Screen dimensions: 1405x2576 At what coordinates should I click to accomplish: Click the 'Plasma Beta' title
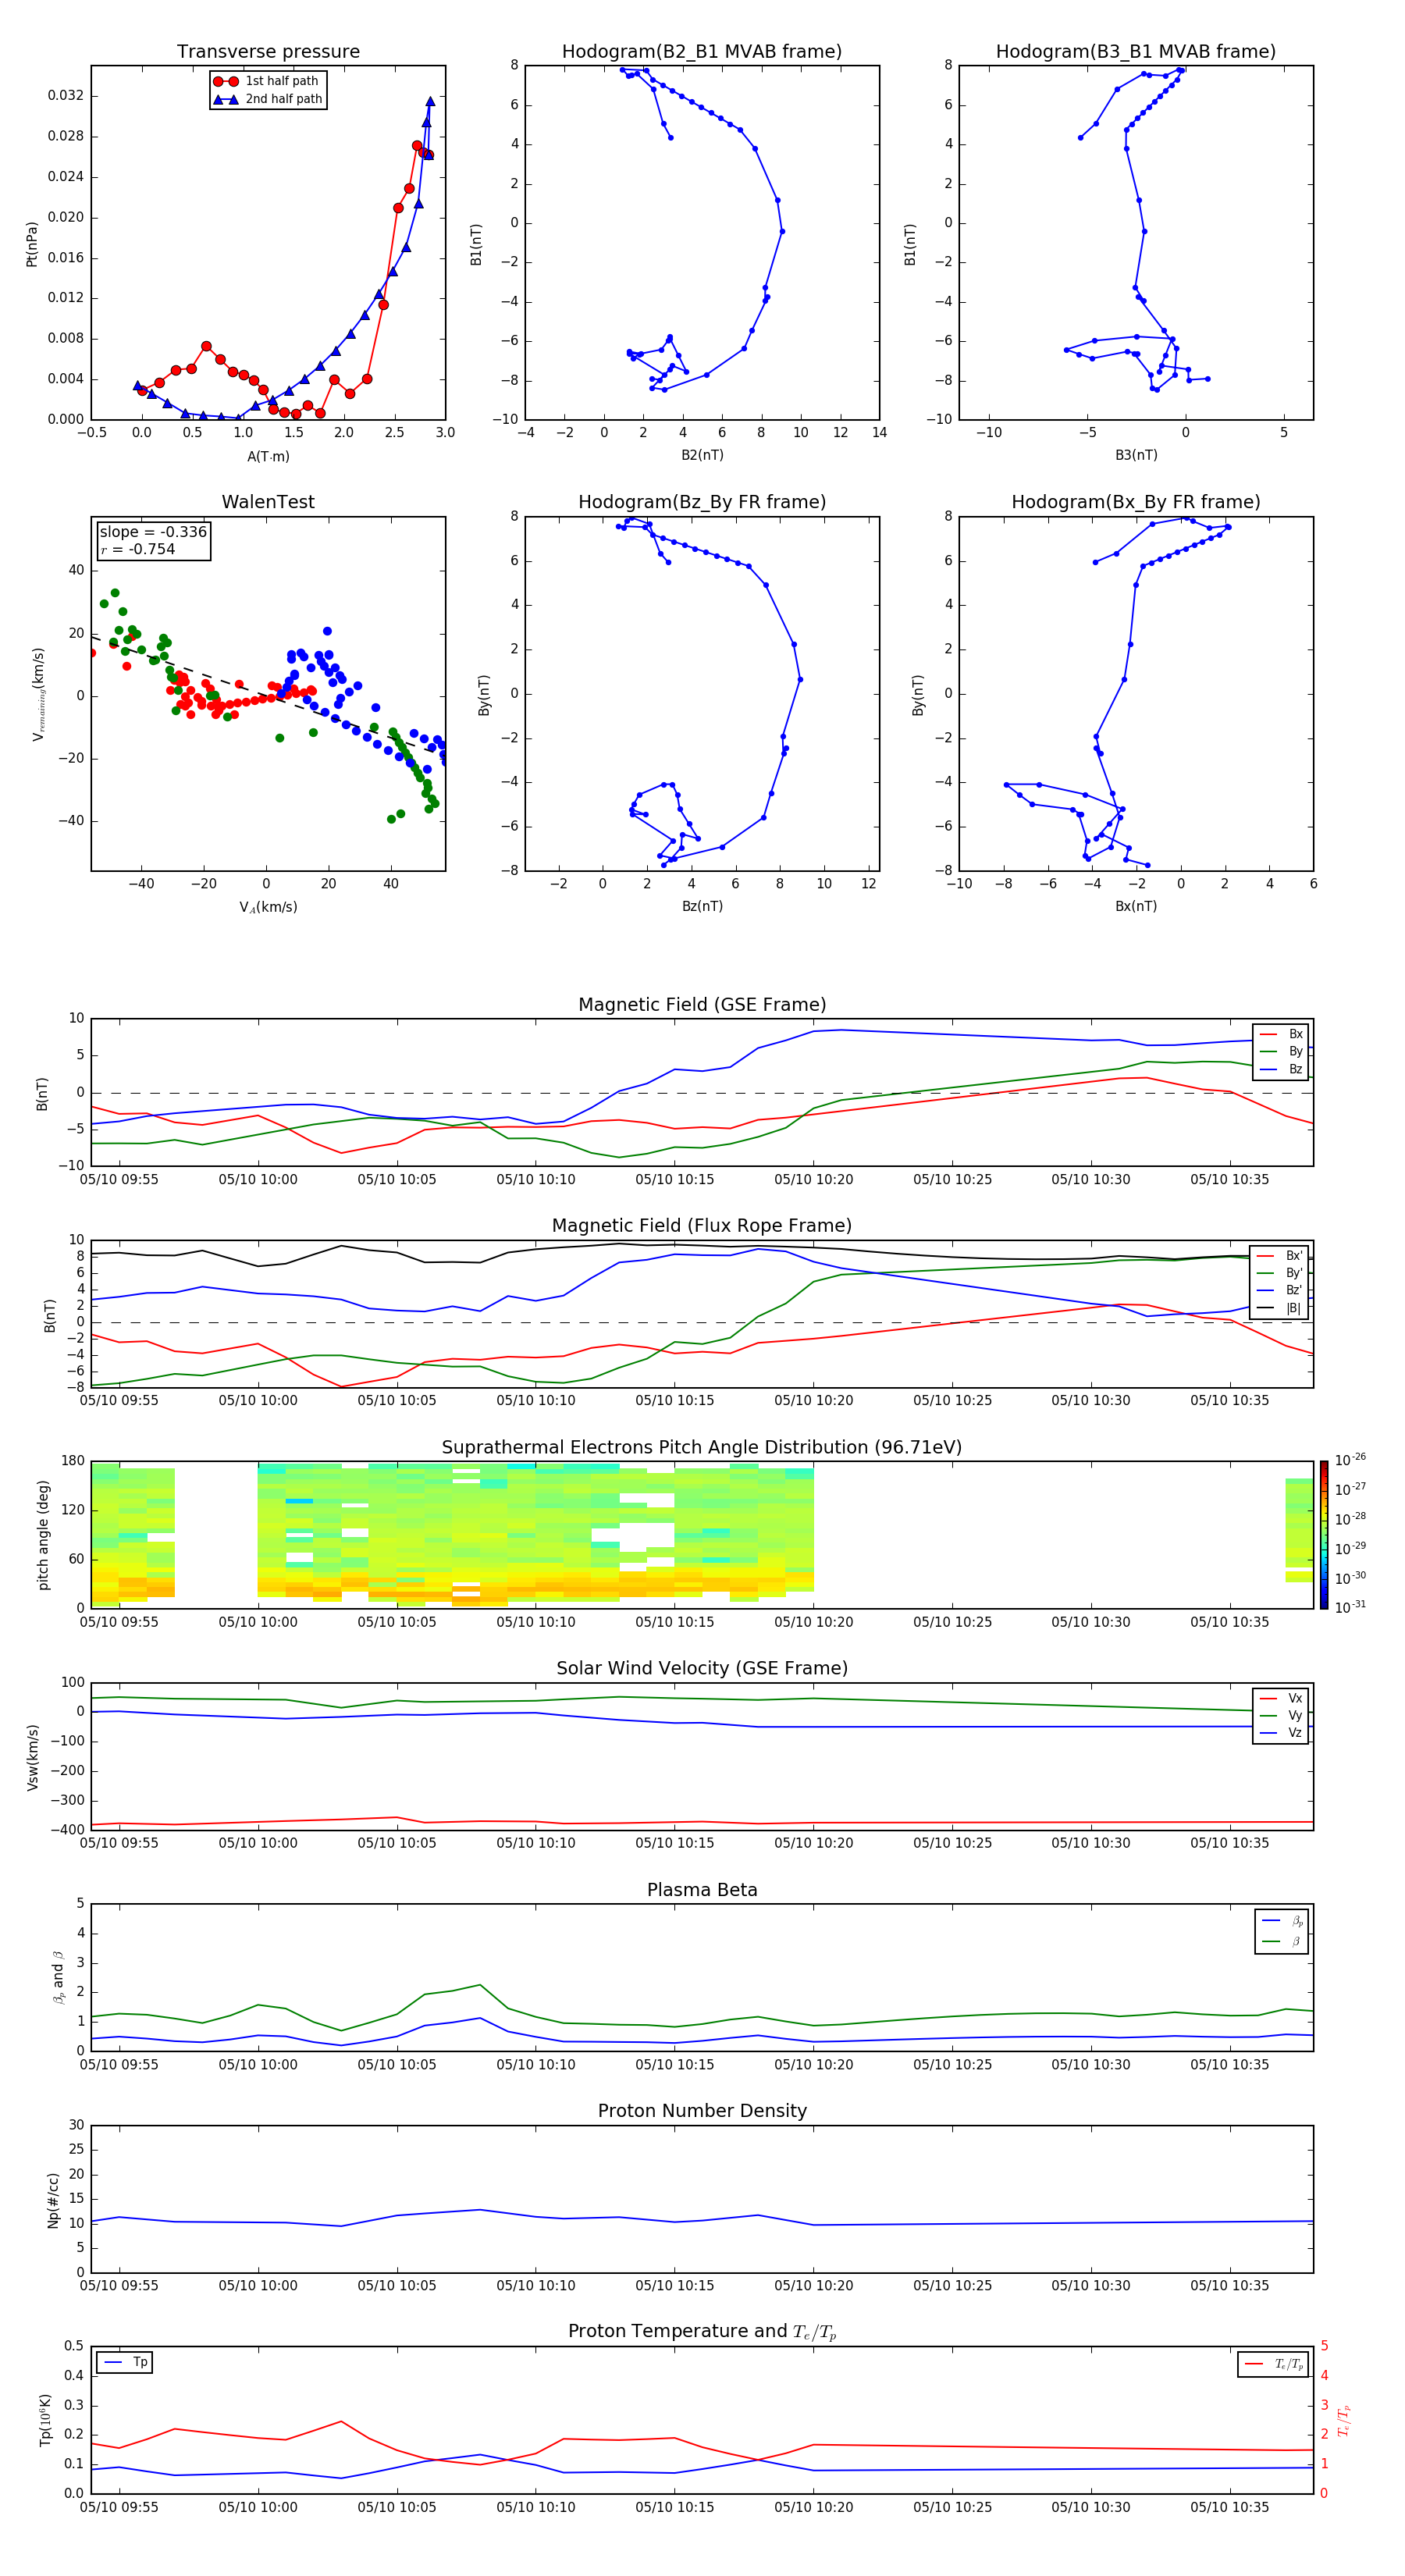(x=702, y=1890)
